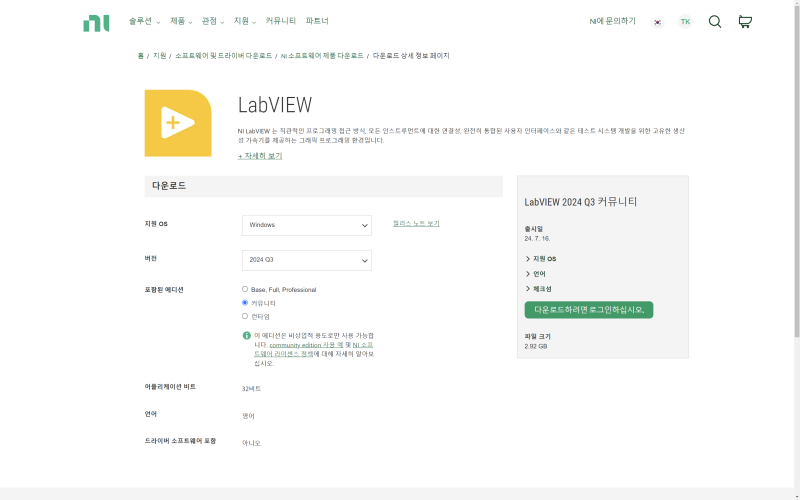This screenshot has width=800, height=500.
Task: Open the 지원 OS Windows dropdown
Action: tap(307, 225)
